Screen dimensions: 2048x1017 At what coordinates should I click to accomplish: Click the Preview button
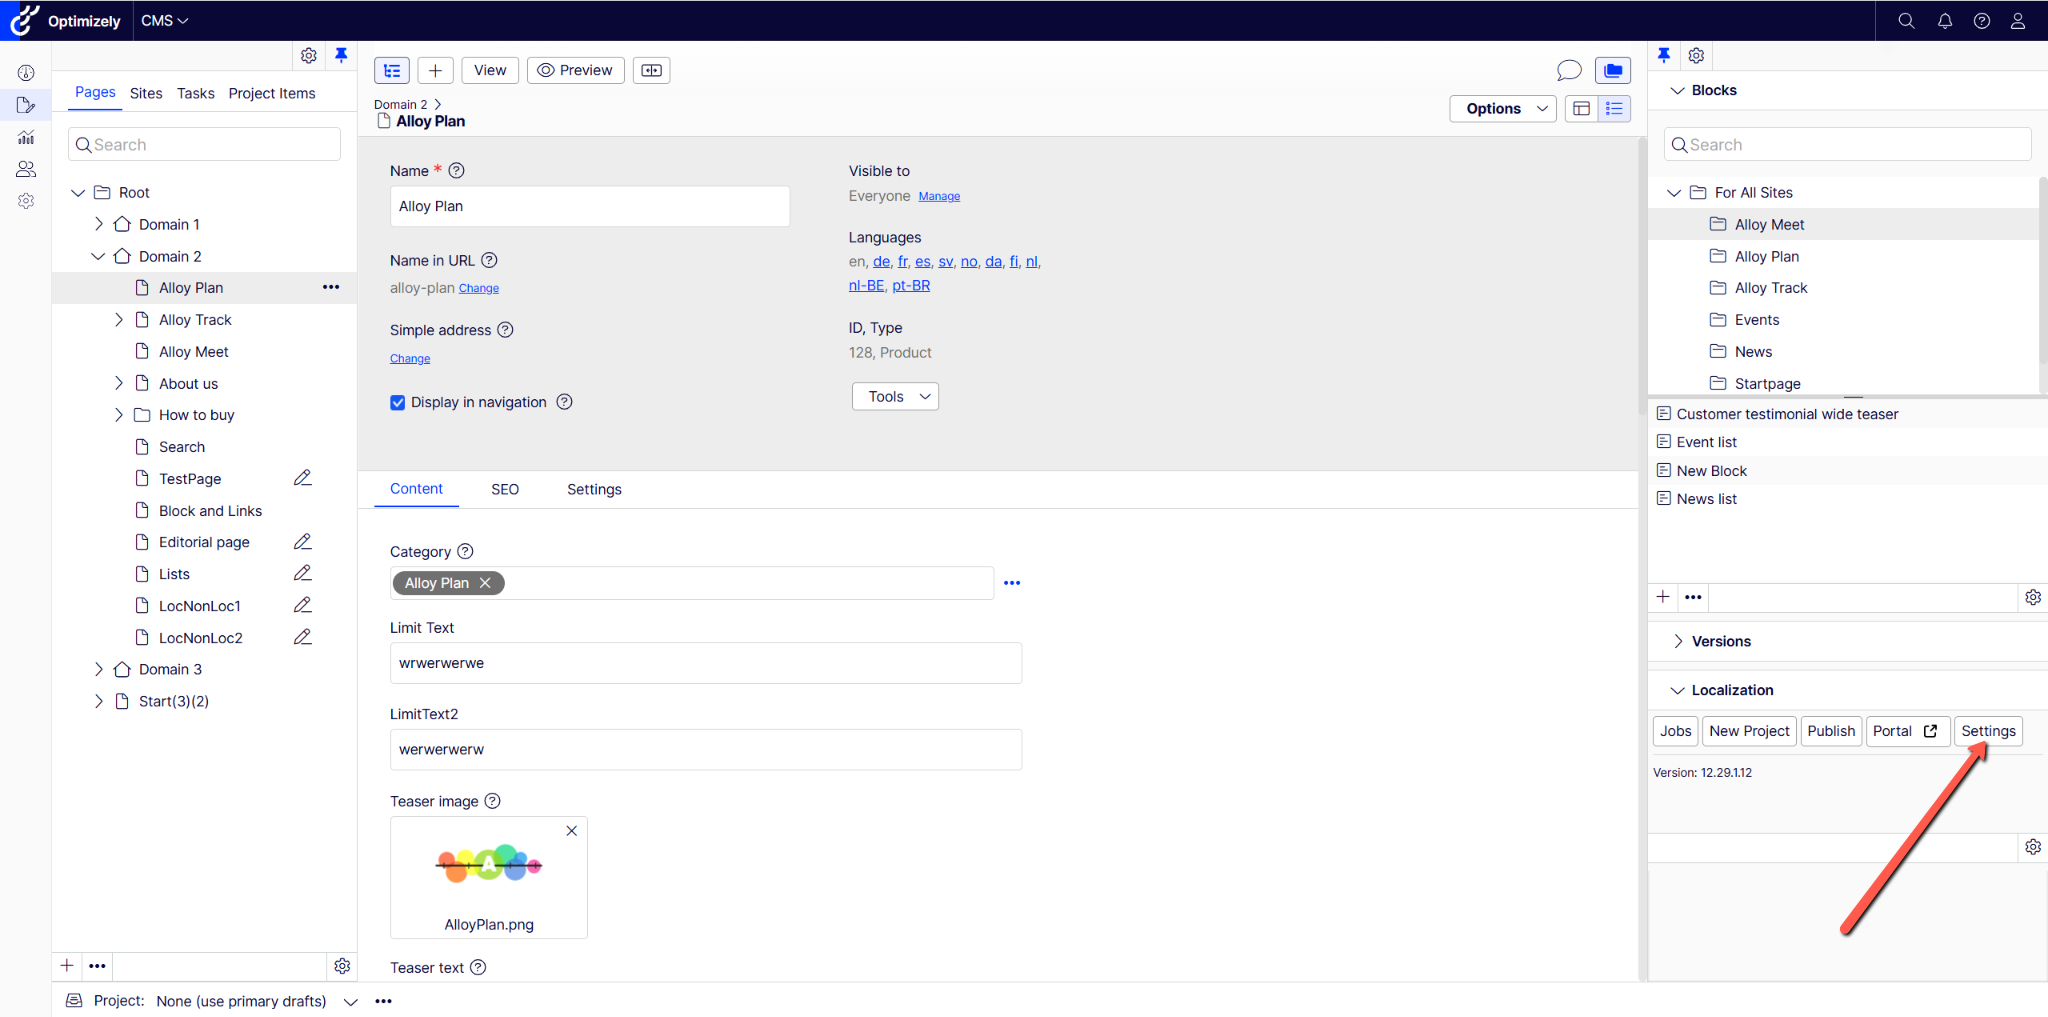click(576, 70)
